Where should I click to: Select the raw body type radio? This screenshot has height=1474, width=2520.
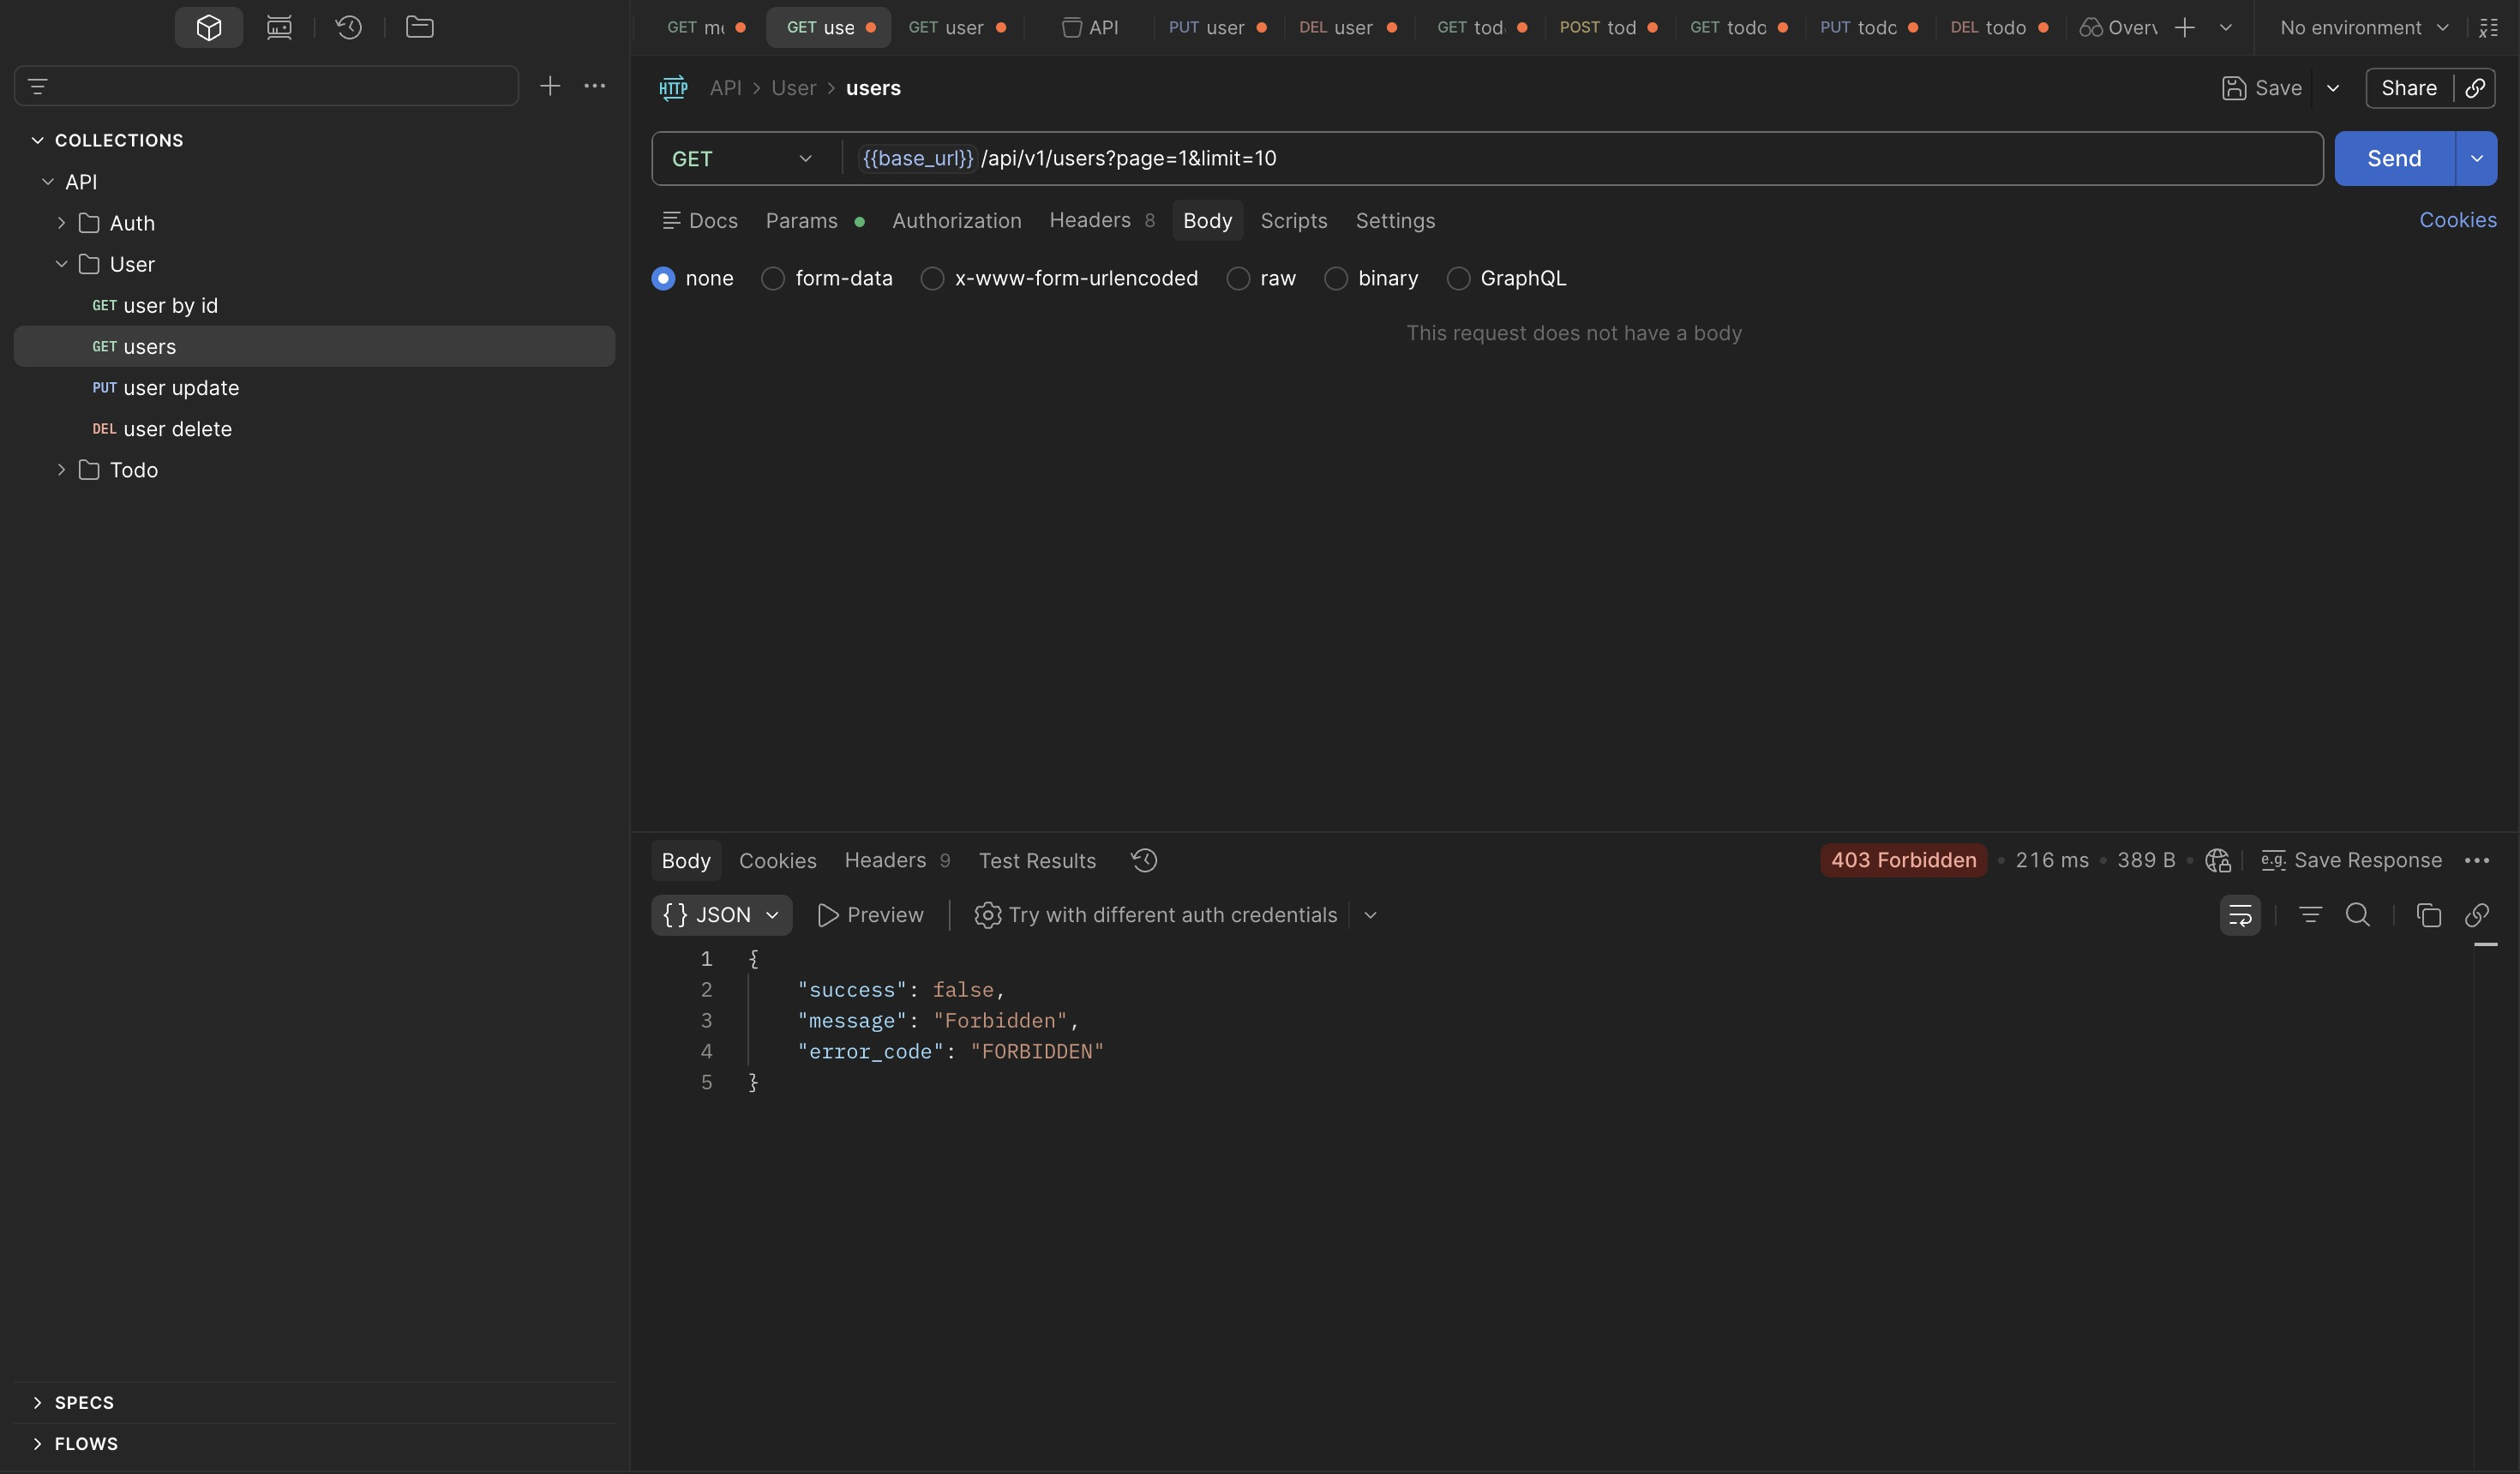pyautogui.click(x=1238, y=278)
